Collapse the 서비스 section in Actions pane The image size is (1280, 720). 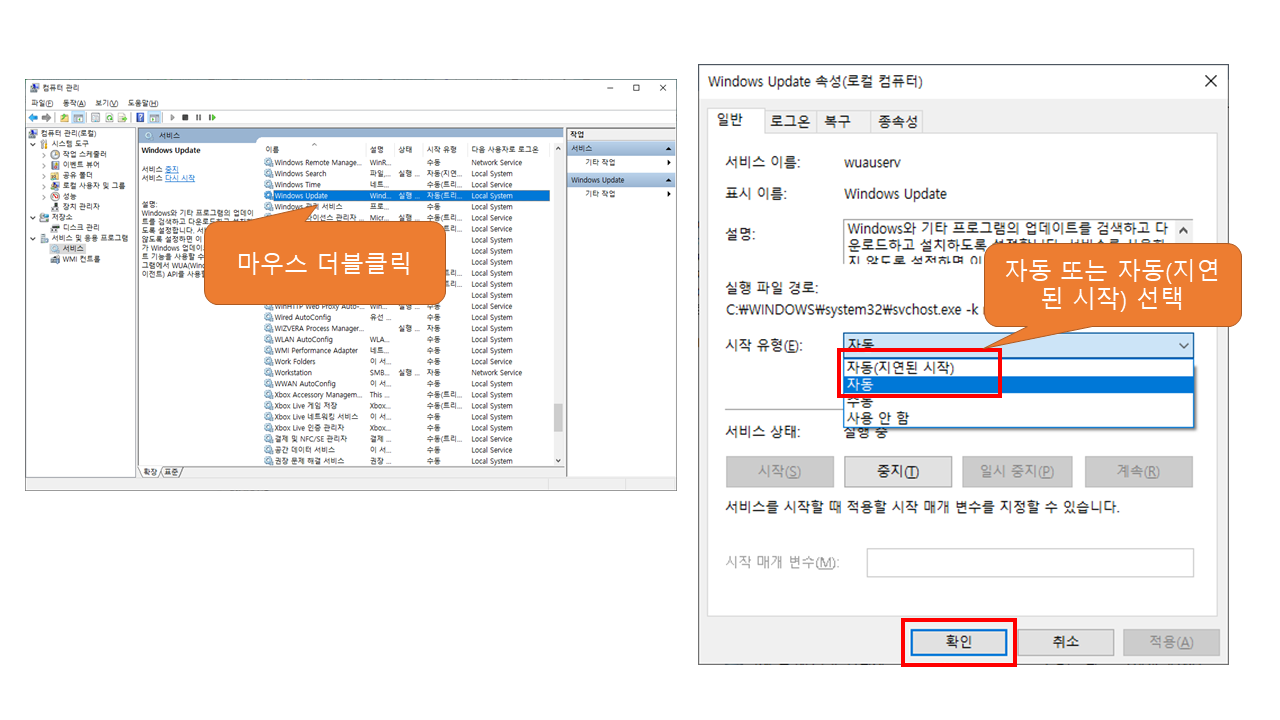[669, 148]
